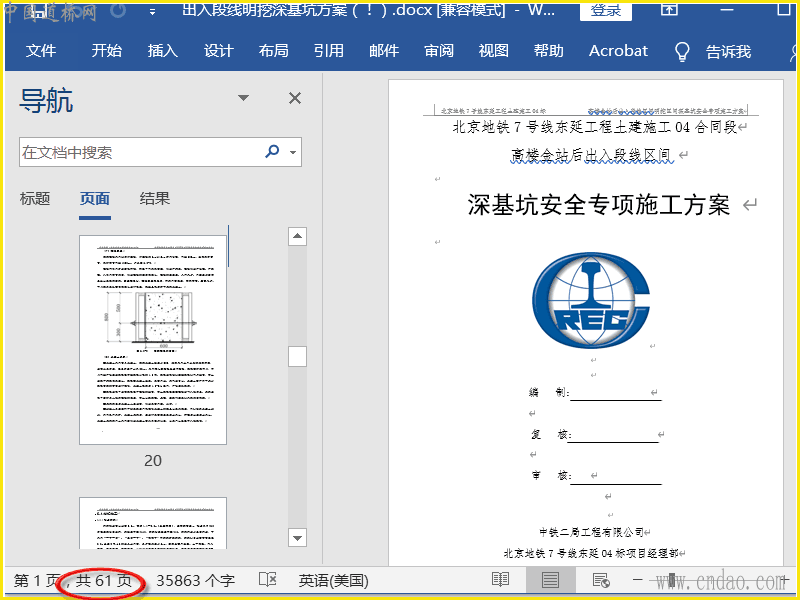This screenshot has height=600, width=800.
Task: Click the thumbnail scrollbar down arrow
Action: point(297,538)
